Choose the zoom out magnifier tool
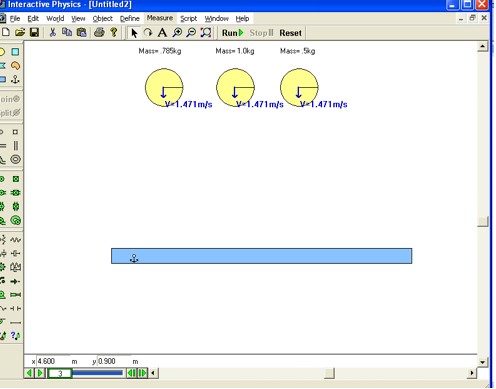This screenshot has width=496, height=389. tap(191, 33)
